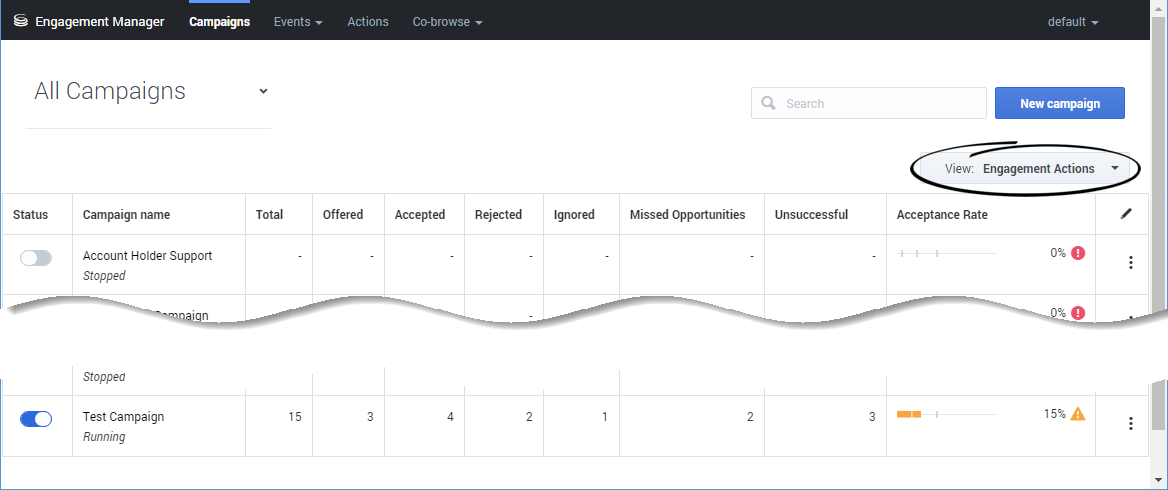The image size is (1168, 490).
Task: Click the New campaign button
Action: [x=1059, y=103]
